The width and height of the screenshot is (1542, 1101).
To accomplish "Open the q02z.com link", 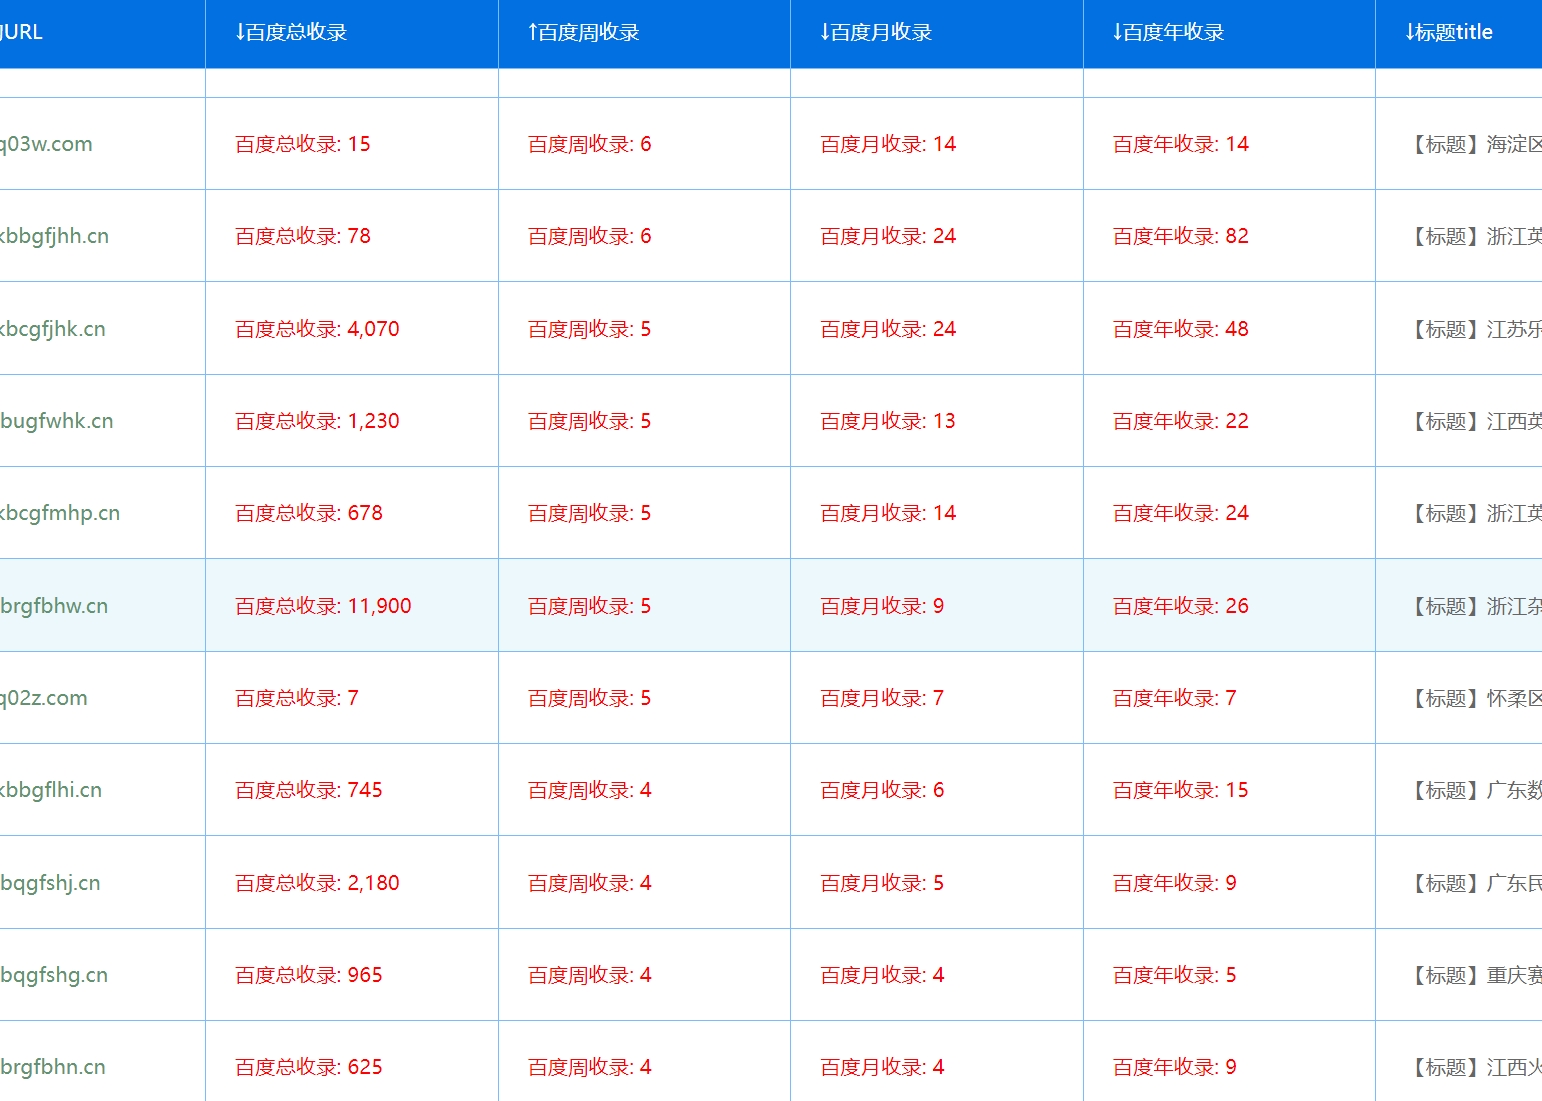I will point(43,698).
